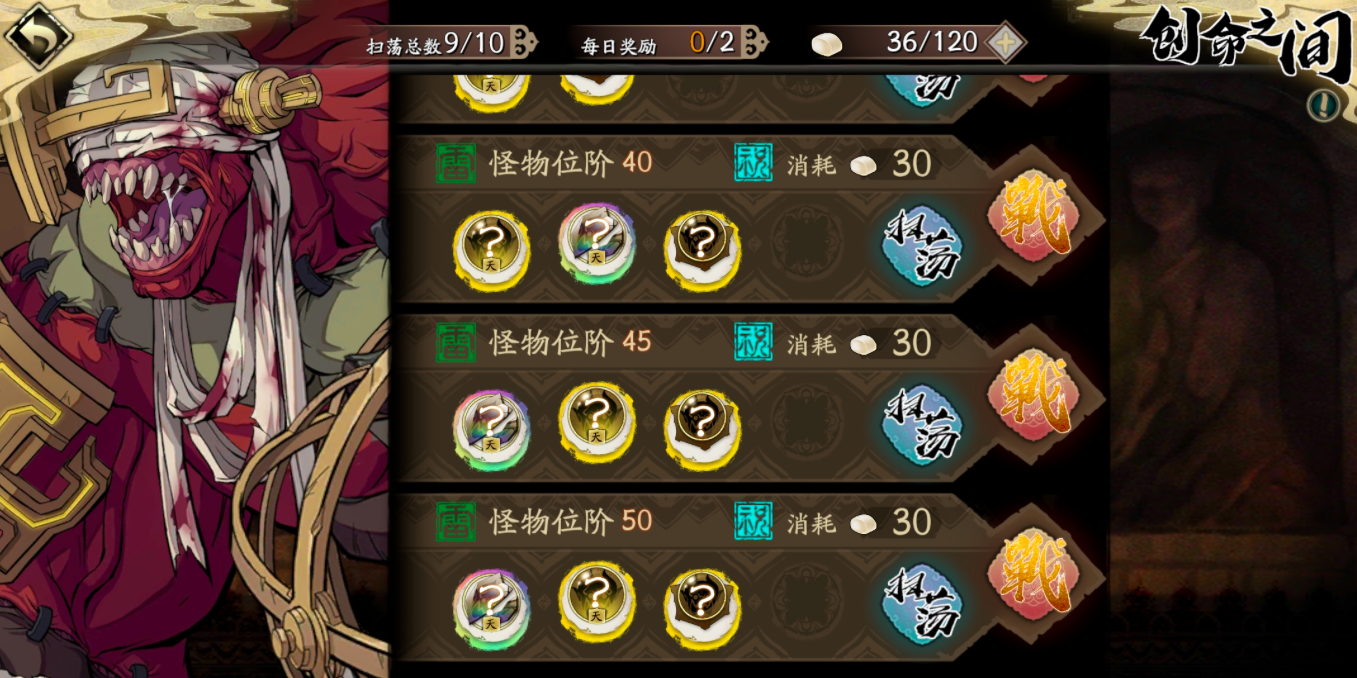Image resolution: width=1357 pixels, height=678 pixels.
Task: Select rainbow mystery reward in rank 45 row
Action: tap(491, 429)
